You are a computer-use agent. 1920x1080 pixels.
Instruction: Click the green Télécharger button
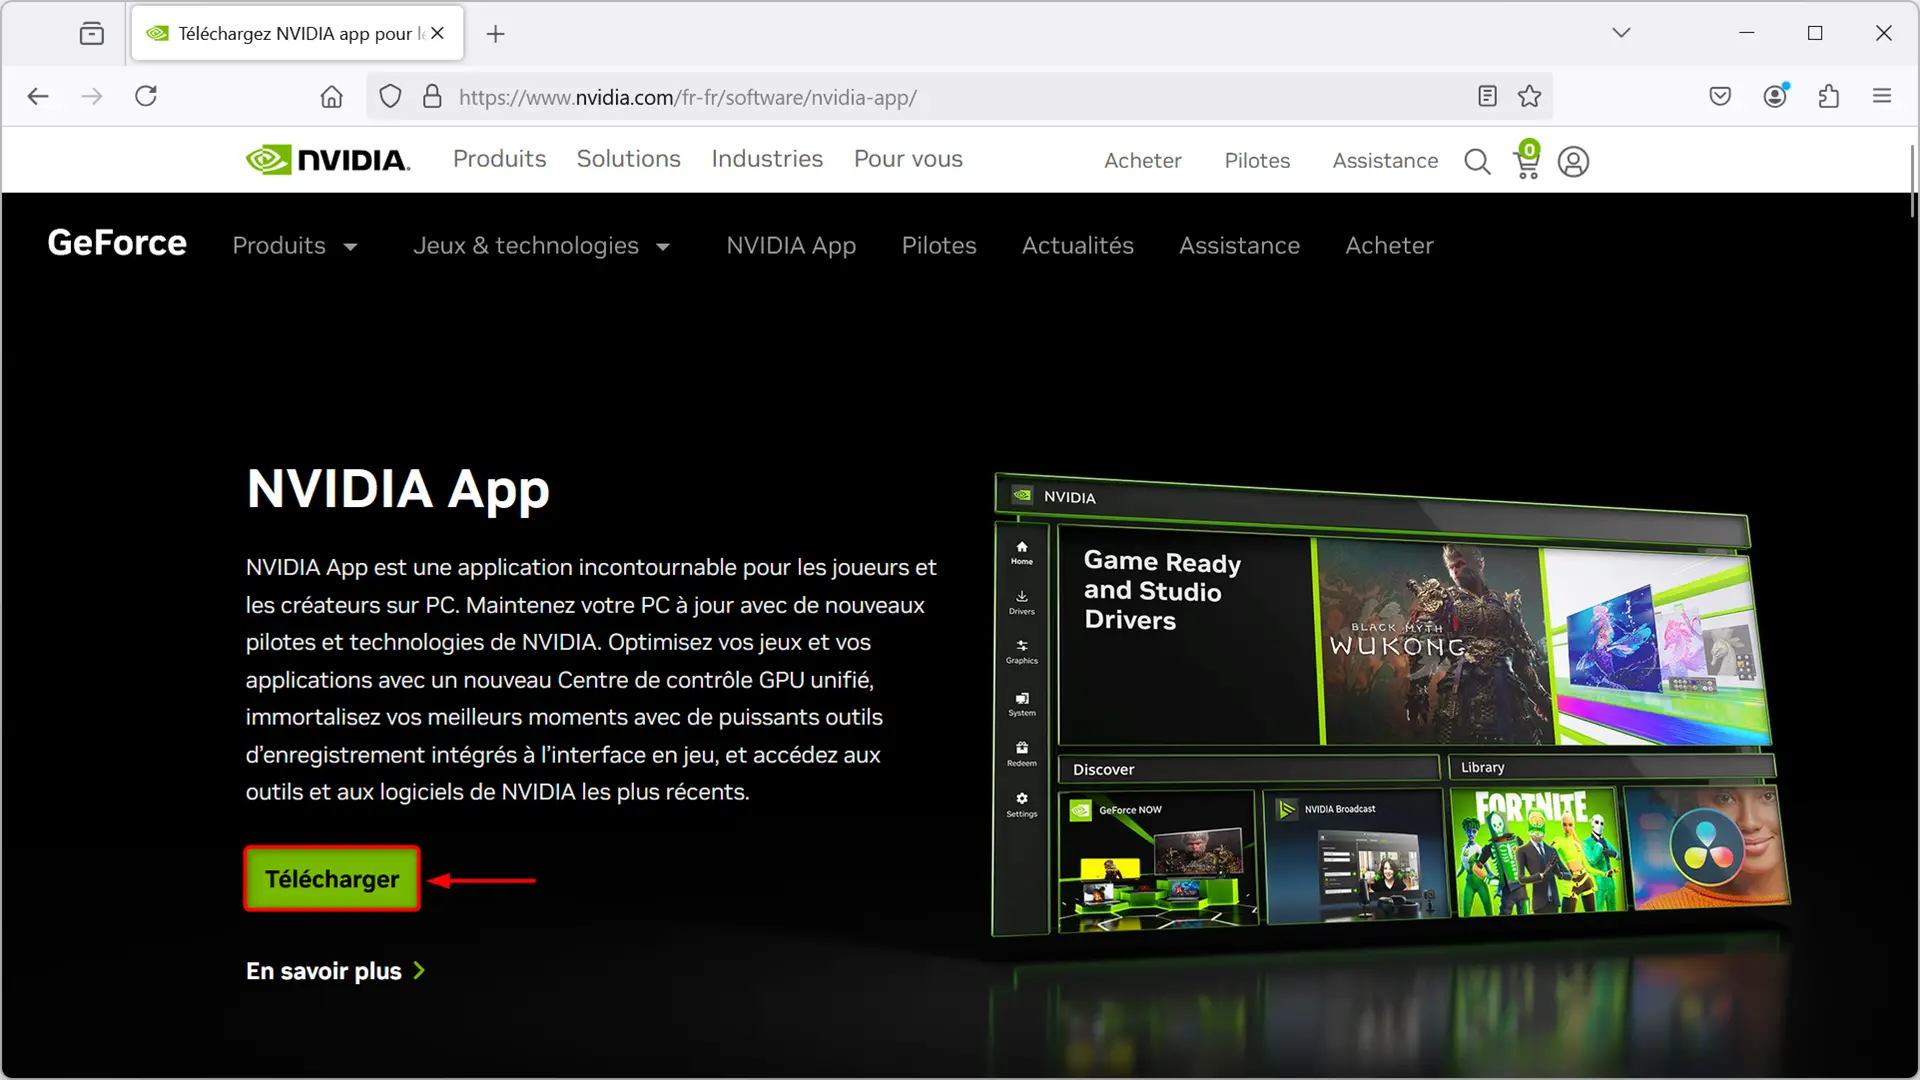point(332,879)
